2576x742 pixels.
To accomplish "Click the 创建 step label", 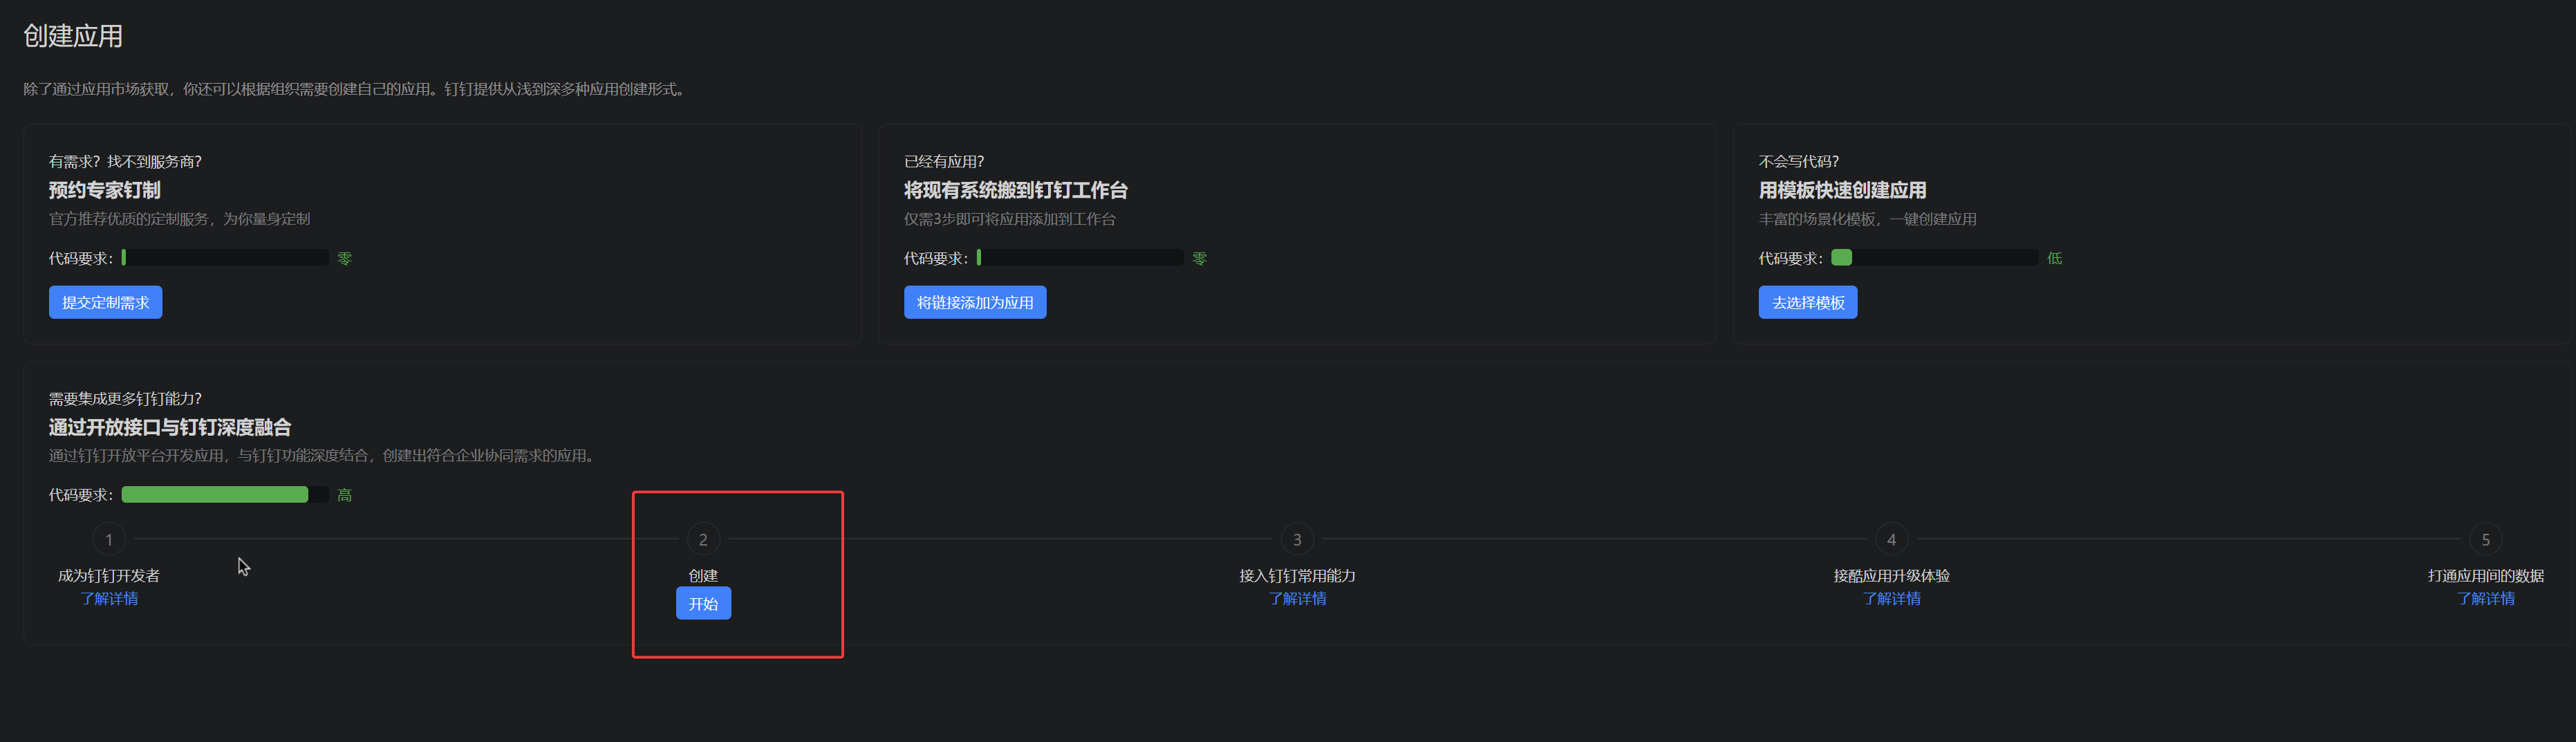I will point(703,575).
